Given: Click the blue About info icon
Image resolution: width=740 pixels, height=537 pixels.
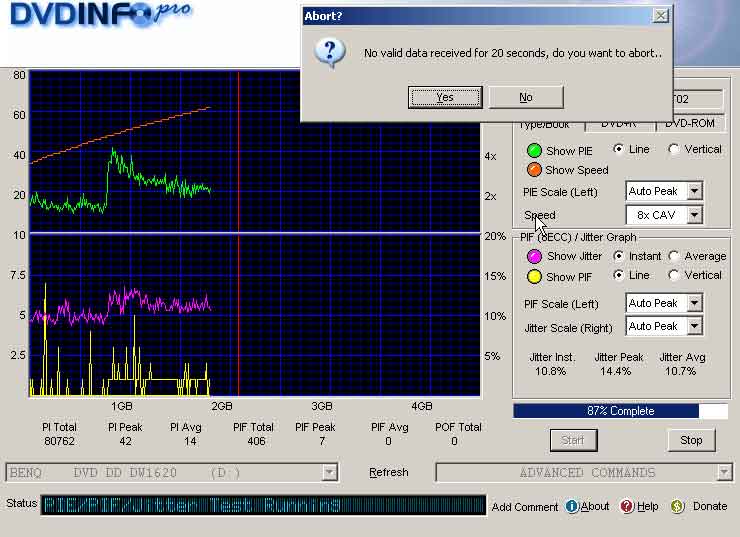Looking at the screenshot, I should 572,506.
